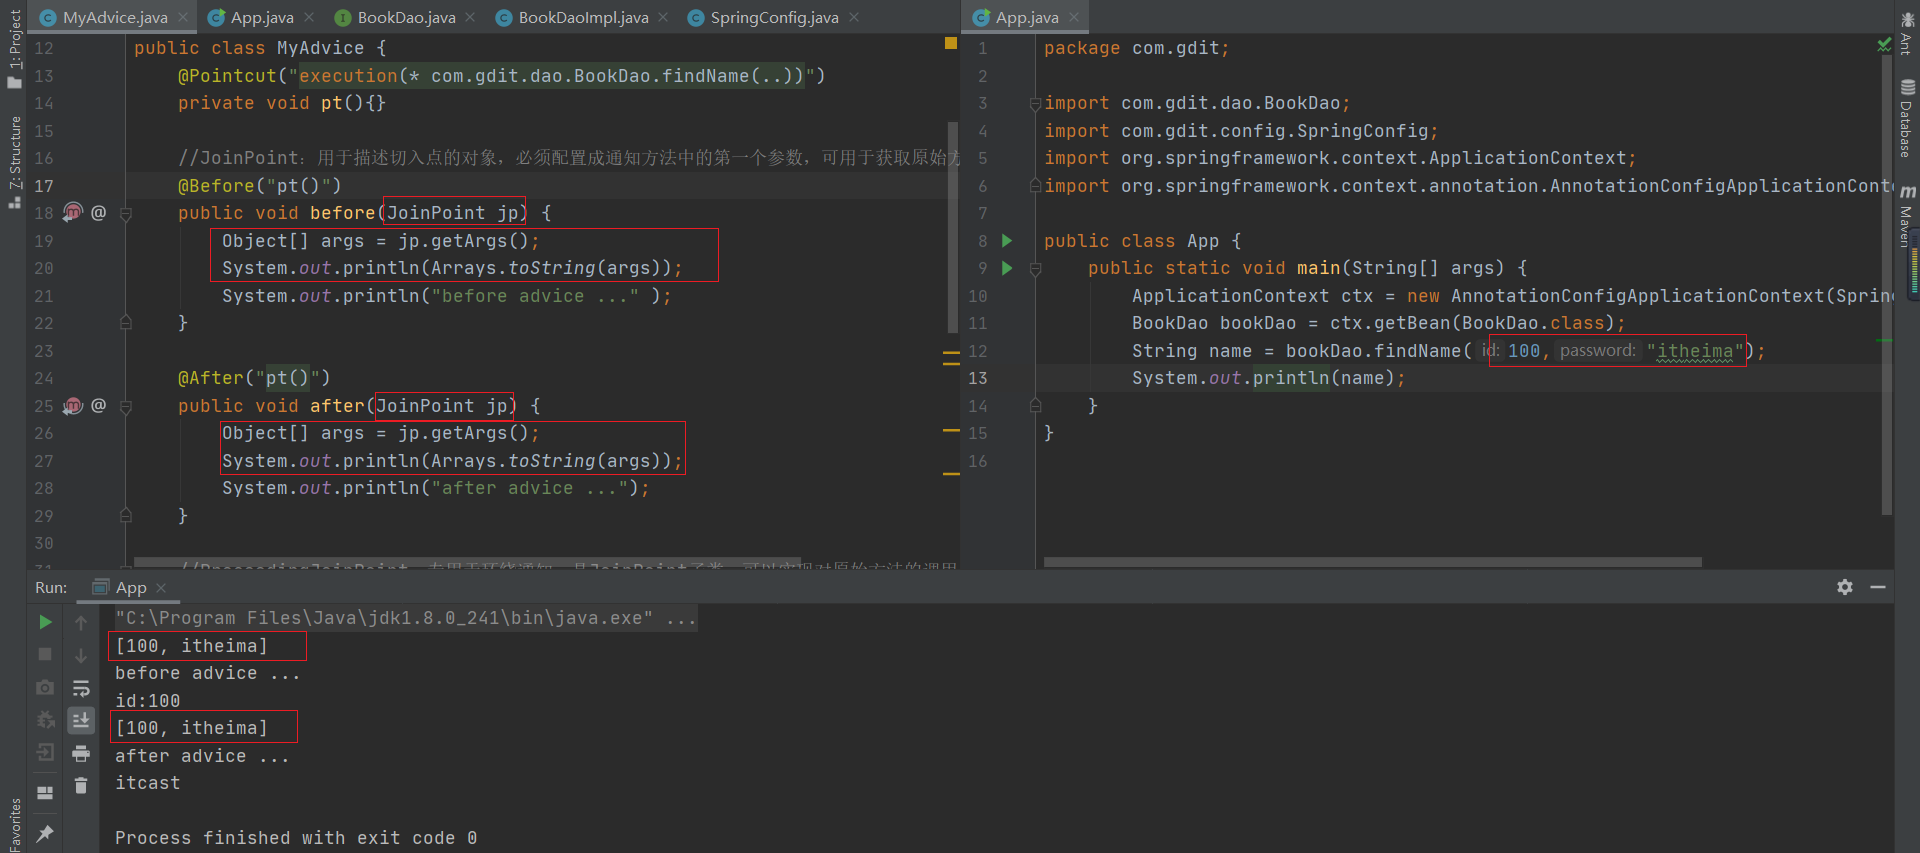
Task: Open the Ant tool window
Action: click(x=1907, y=33)
